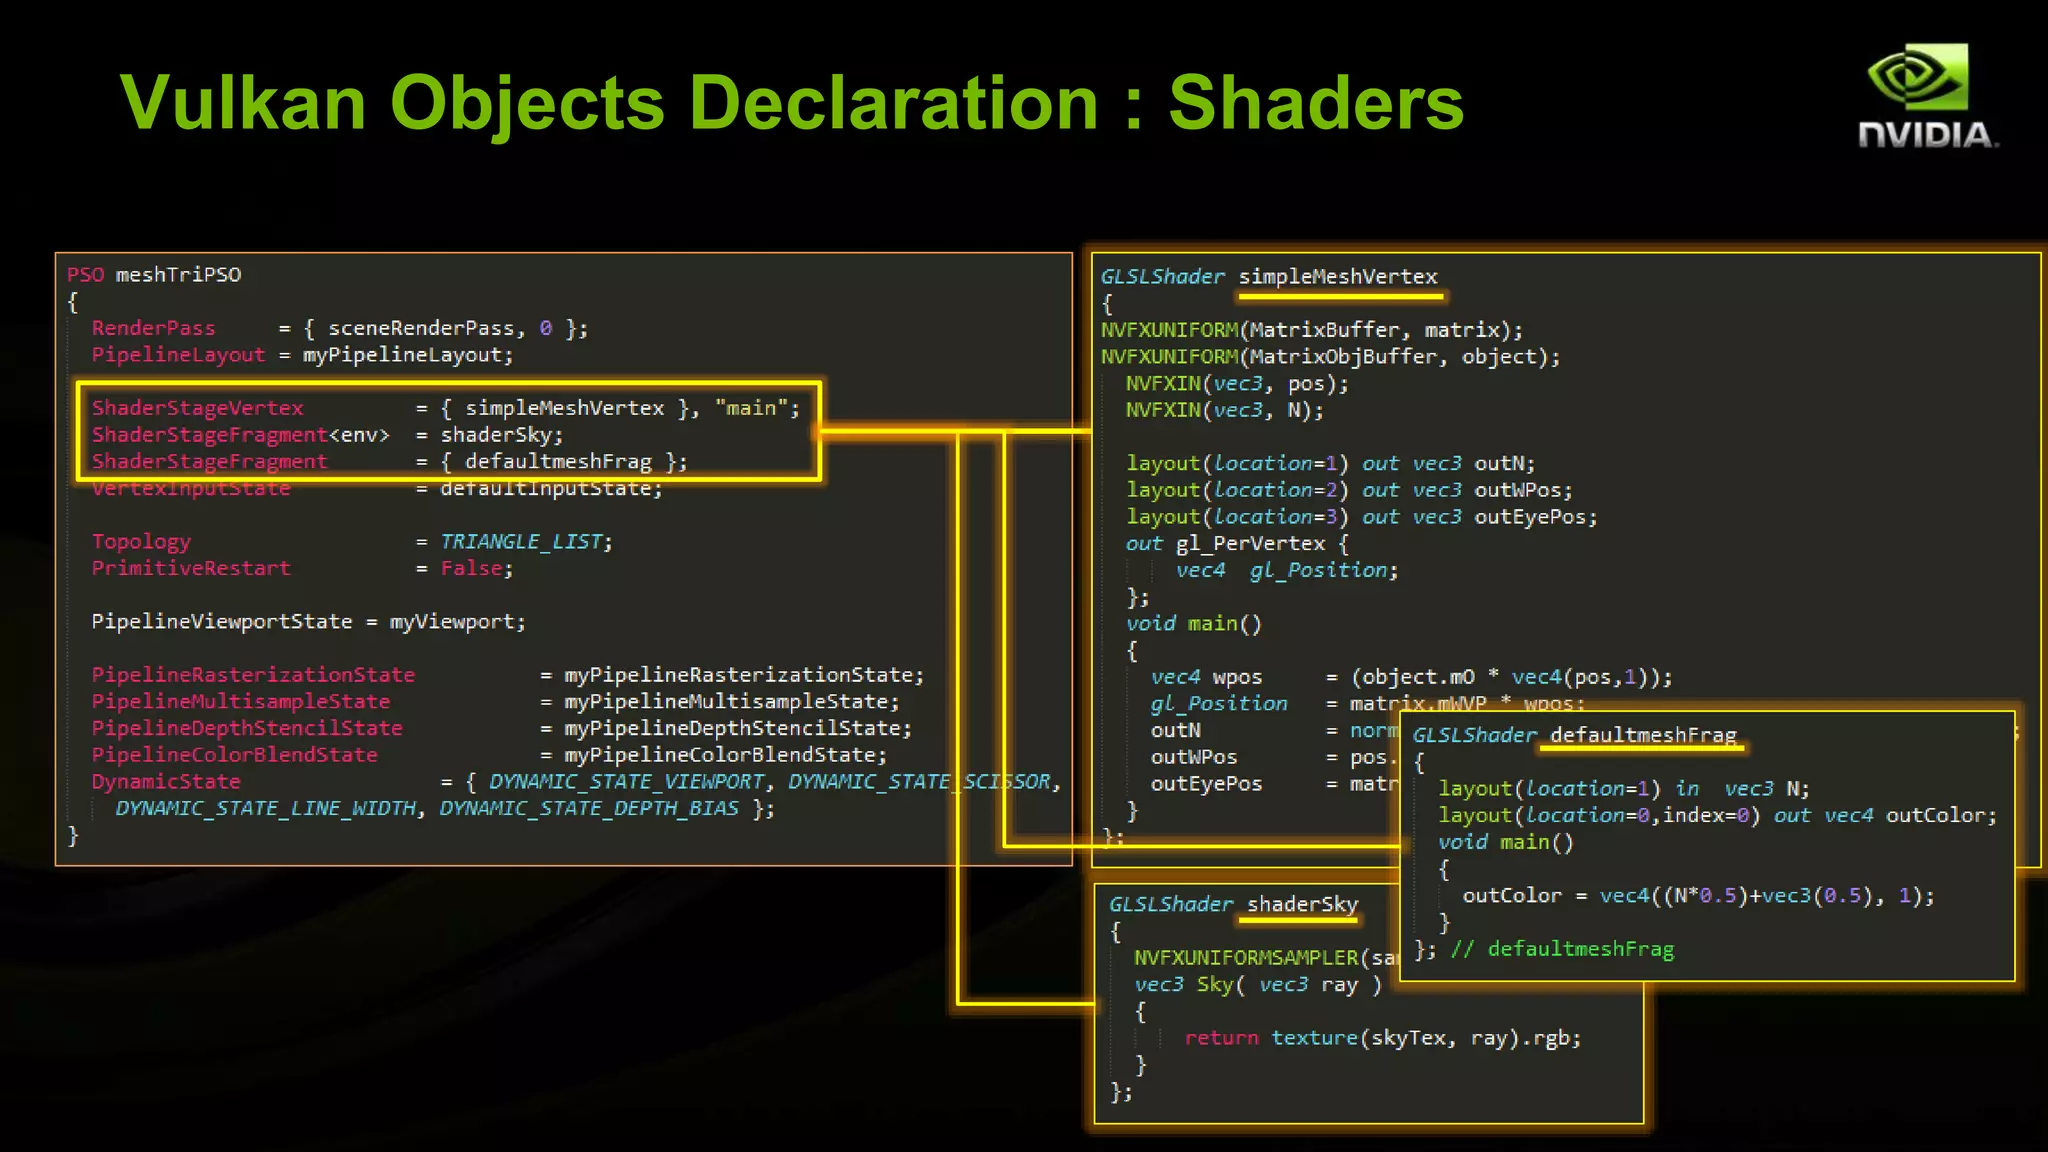
Task: Click 'TRIANGLE_LIST;' value
Action: click(526, 541)
